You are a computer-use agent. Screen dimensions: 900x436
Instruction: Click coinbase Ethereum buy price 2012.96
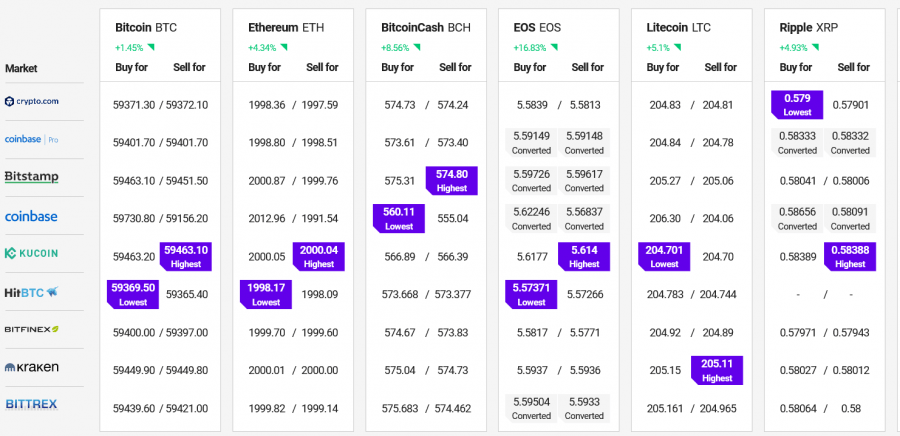tap(267, 219)
